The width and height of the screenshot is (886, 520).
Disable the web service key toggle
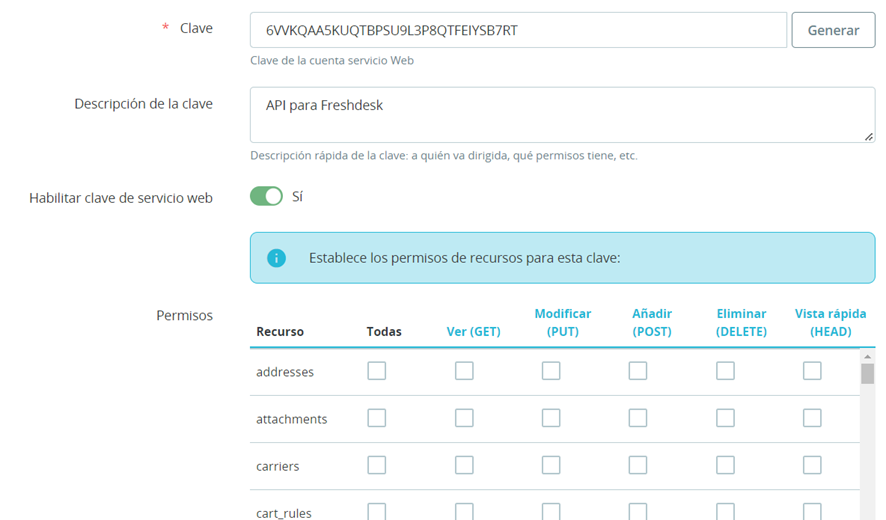click(x=266, y=197)
